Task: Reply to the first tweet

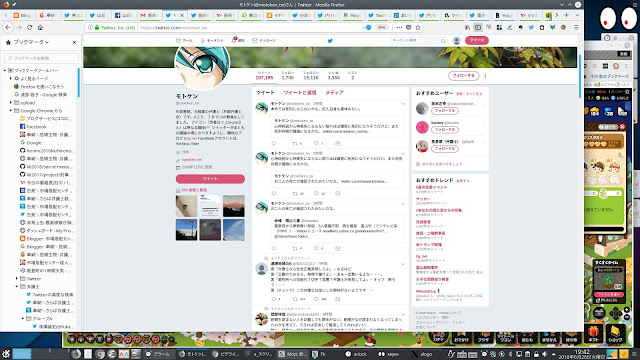Action: click(274, 143)
